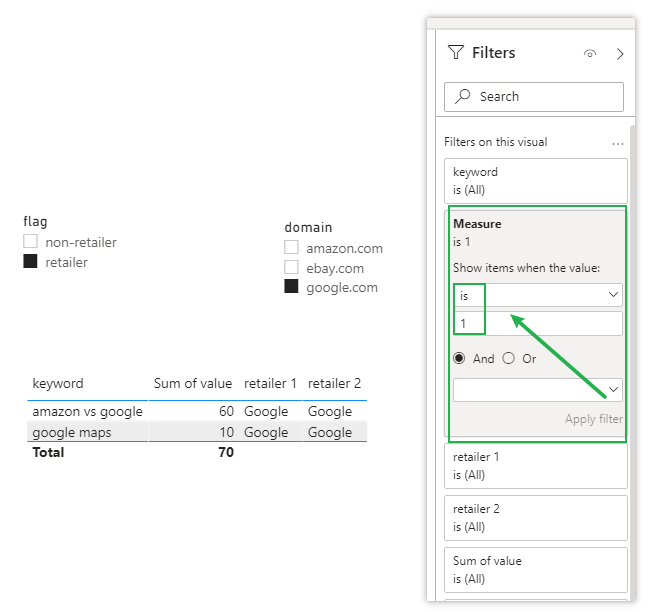660x612 pixels.
Task: Click 'Filters on this visual' heading
Action: pyautogui.click(x=495, y=142)
